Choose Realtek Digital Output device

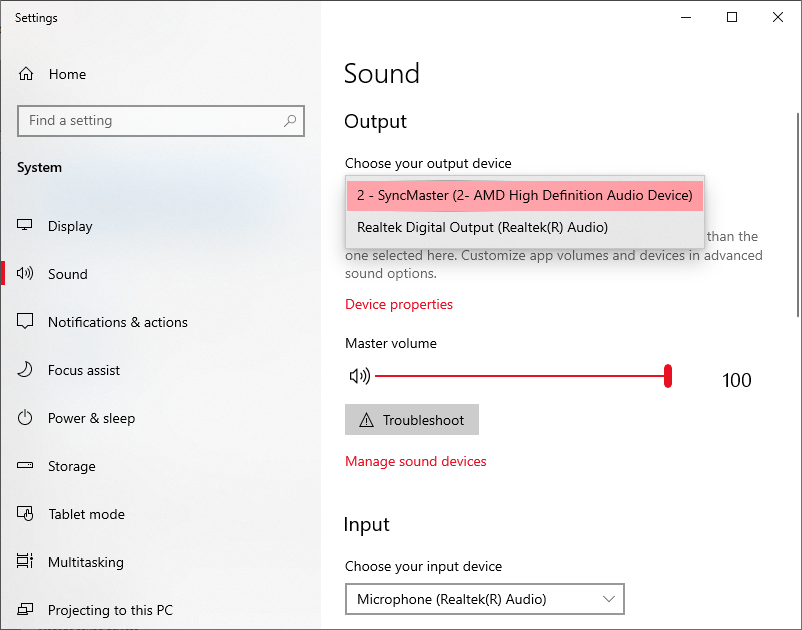click(x=482, y=227)
